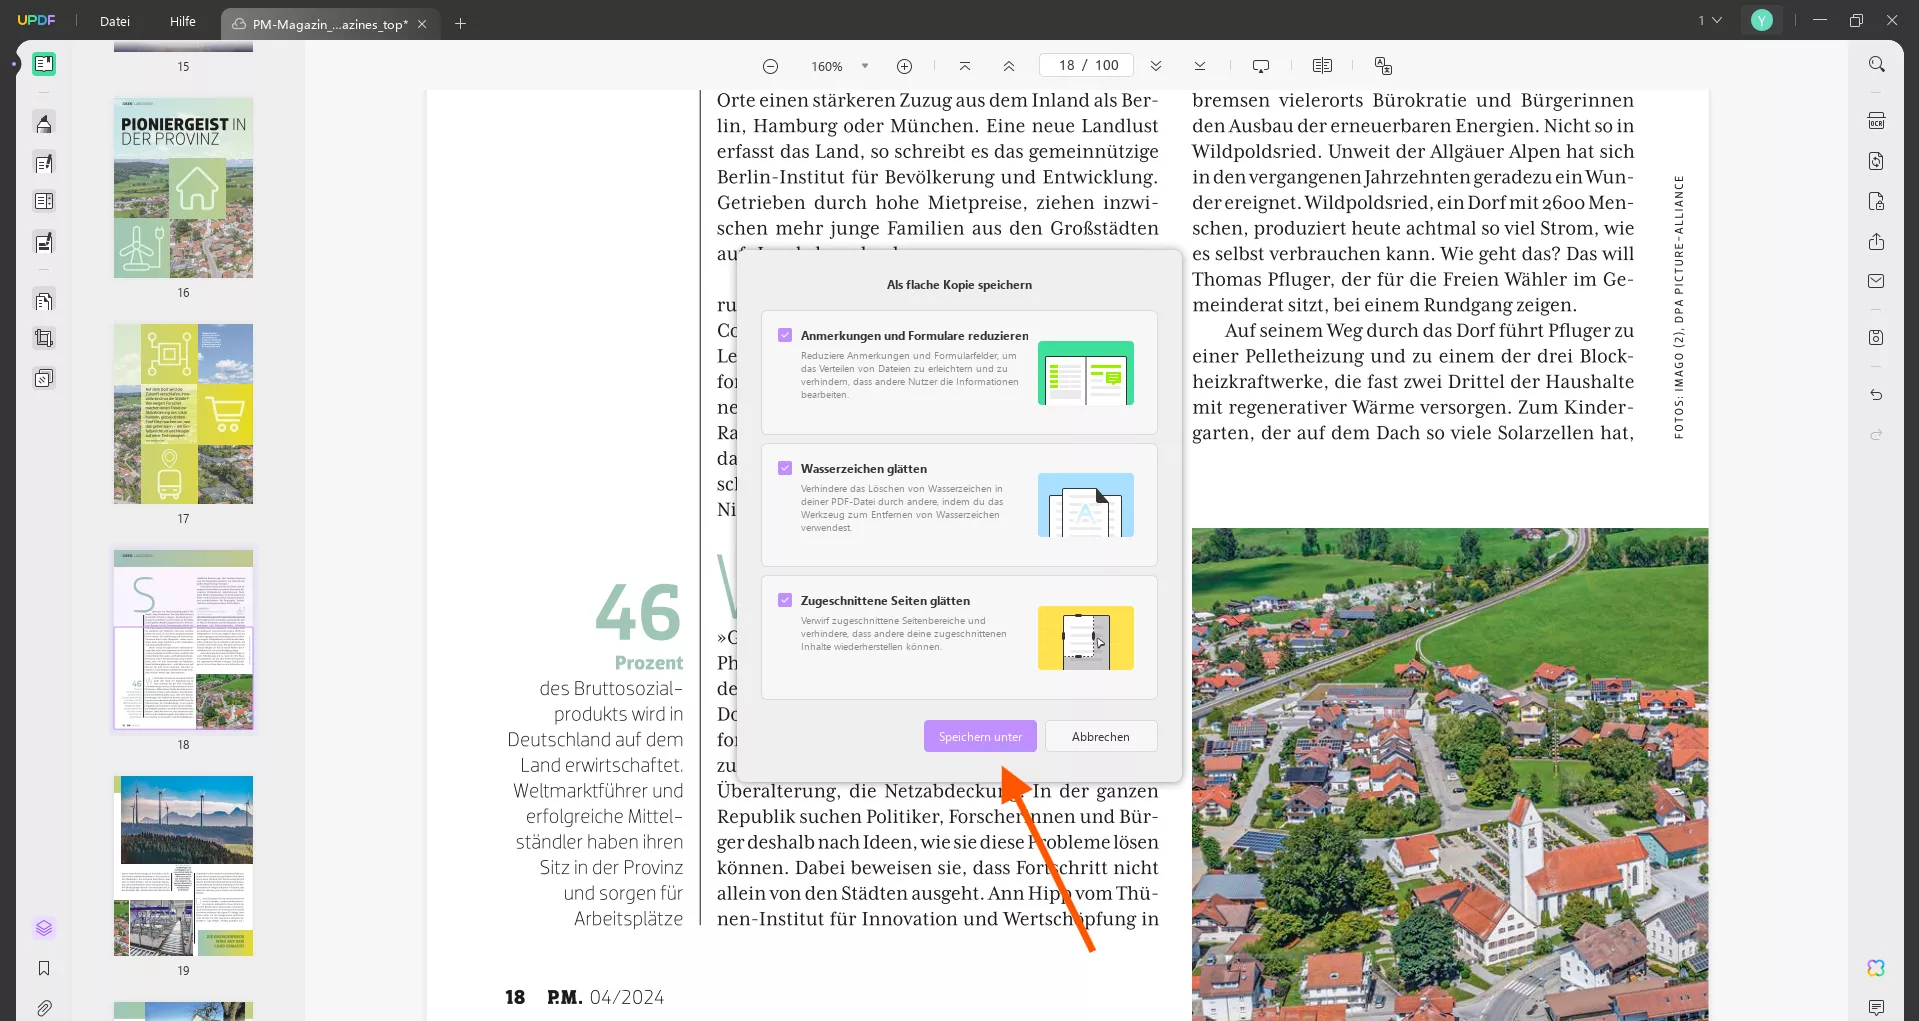1919x1021 pixels.
Task: Open the OCR tool
Action: tap(1877, 119)
